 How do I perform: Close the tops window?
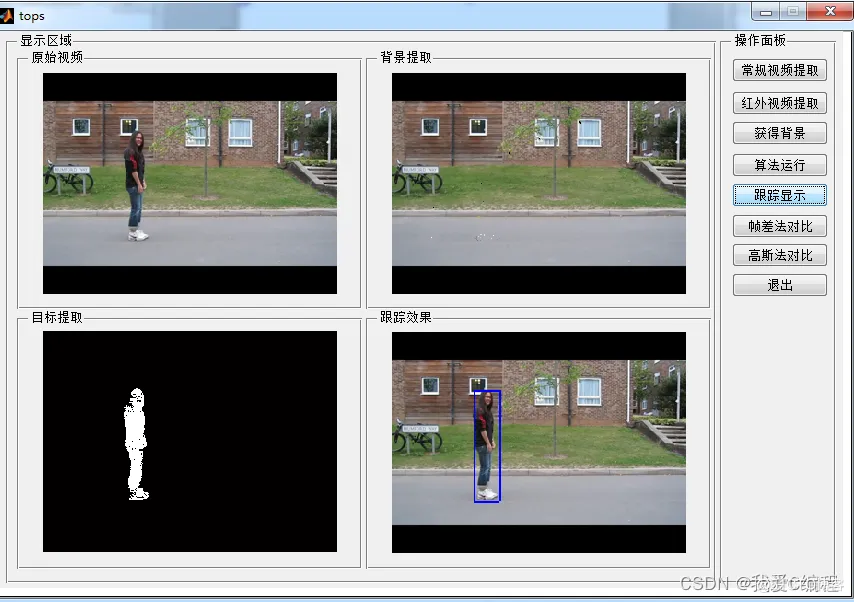[829, 11]
